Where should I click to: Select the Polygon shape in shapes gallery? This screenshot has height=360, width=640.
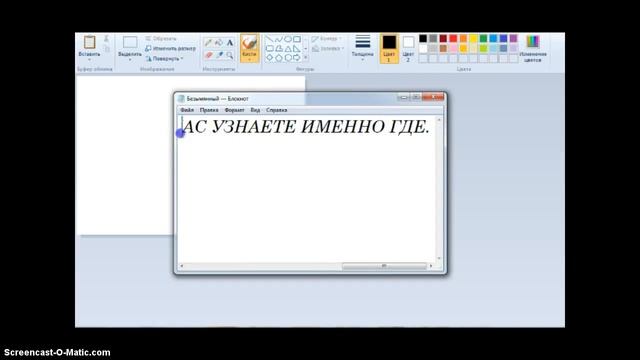279,49
